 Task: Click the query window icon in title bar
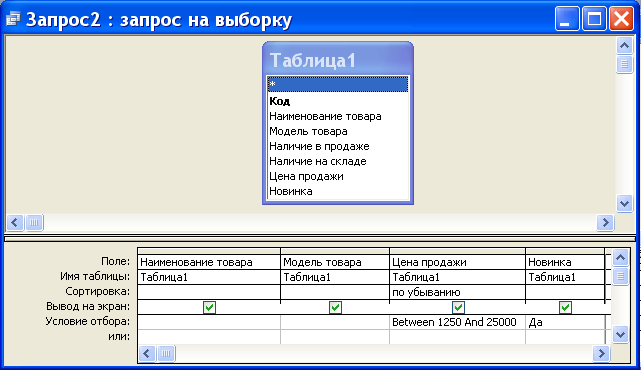point(13,19)
